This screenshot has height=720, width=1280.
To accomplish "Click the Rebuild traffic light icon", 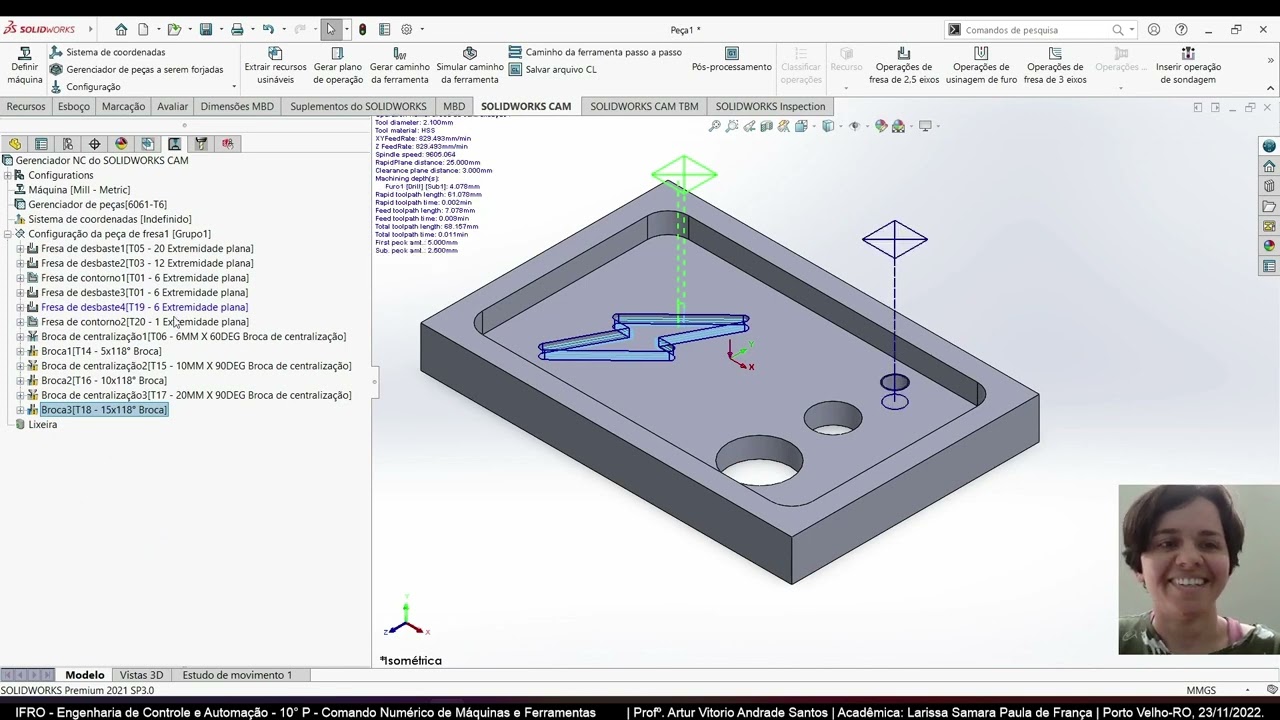I will coord(362,29).
